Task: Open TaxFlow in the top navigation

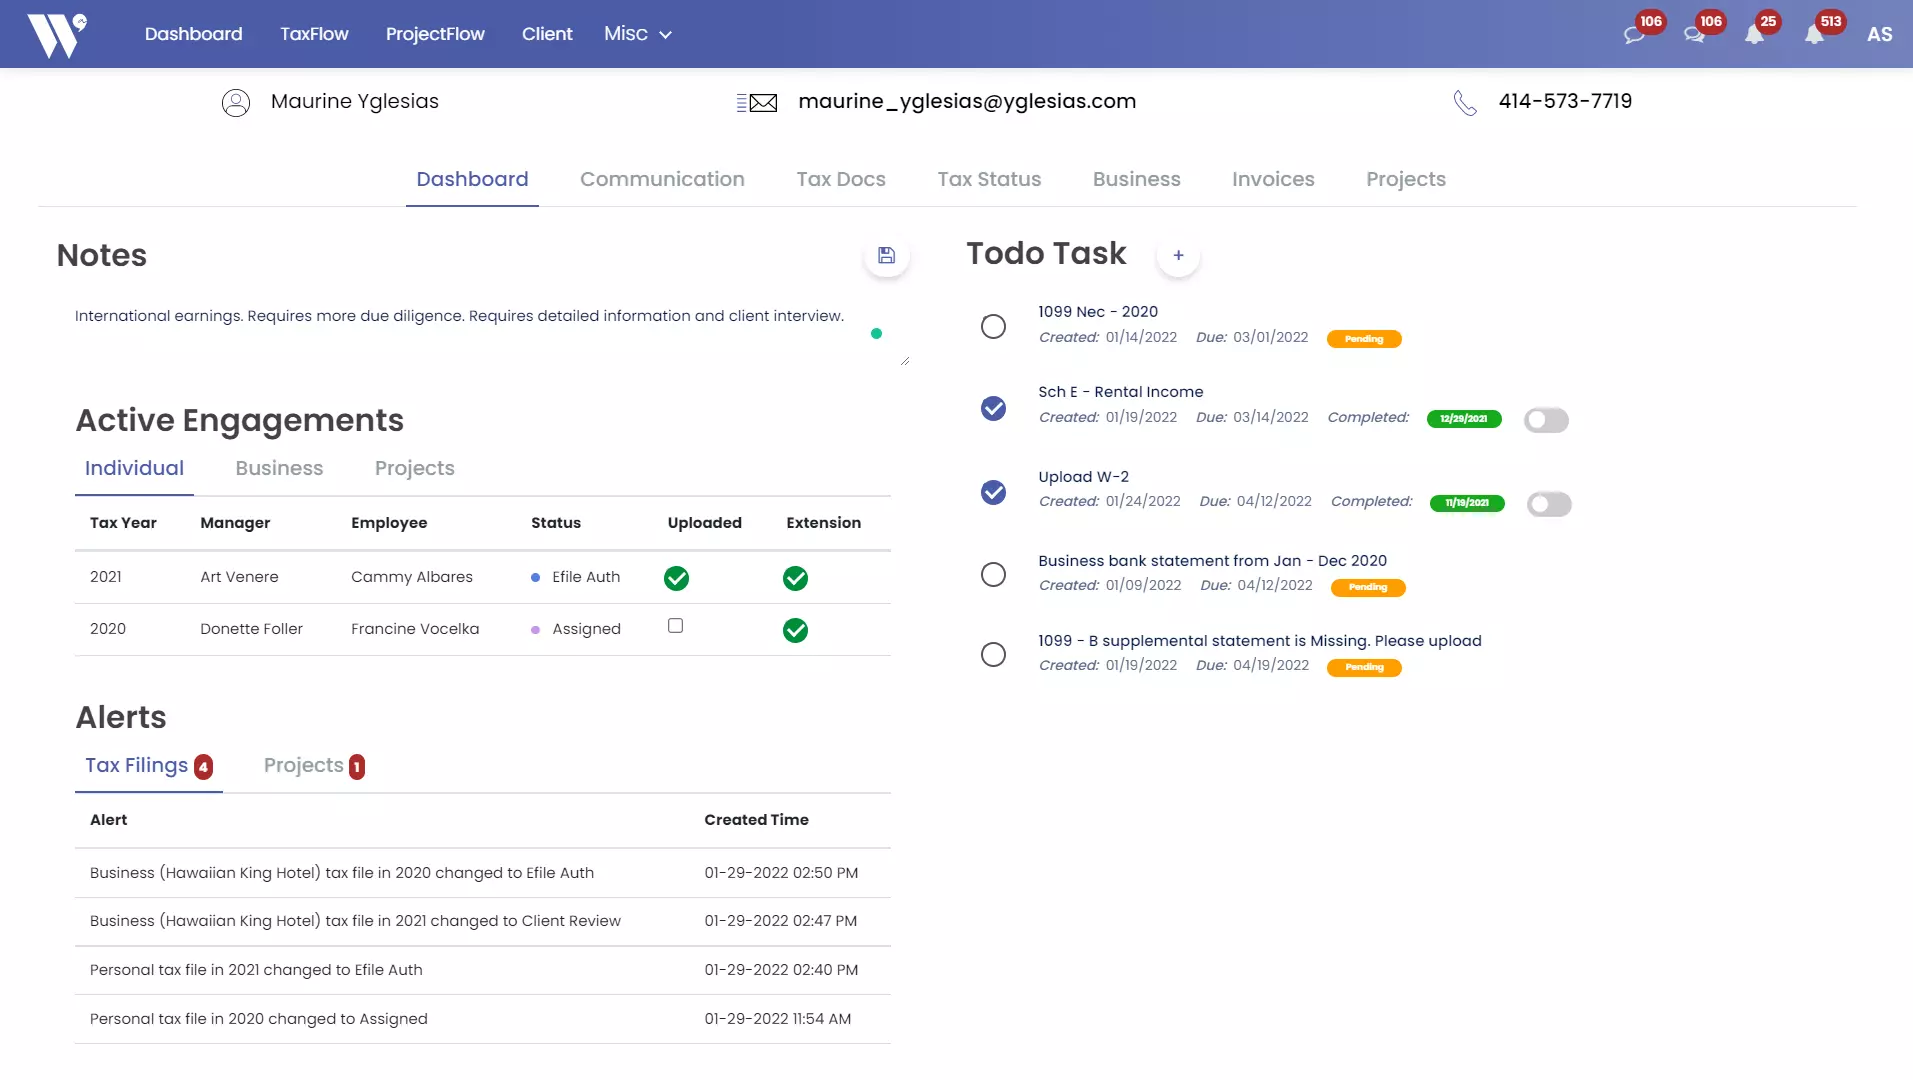Action: pos(314,34)
